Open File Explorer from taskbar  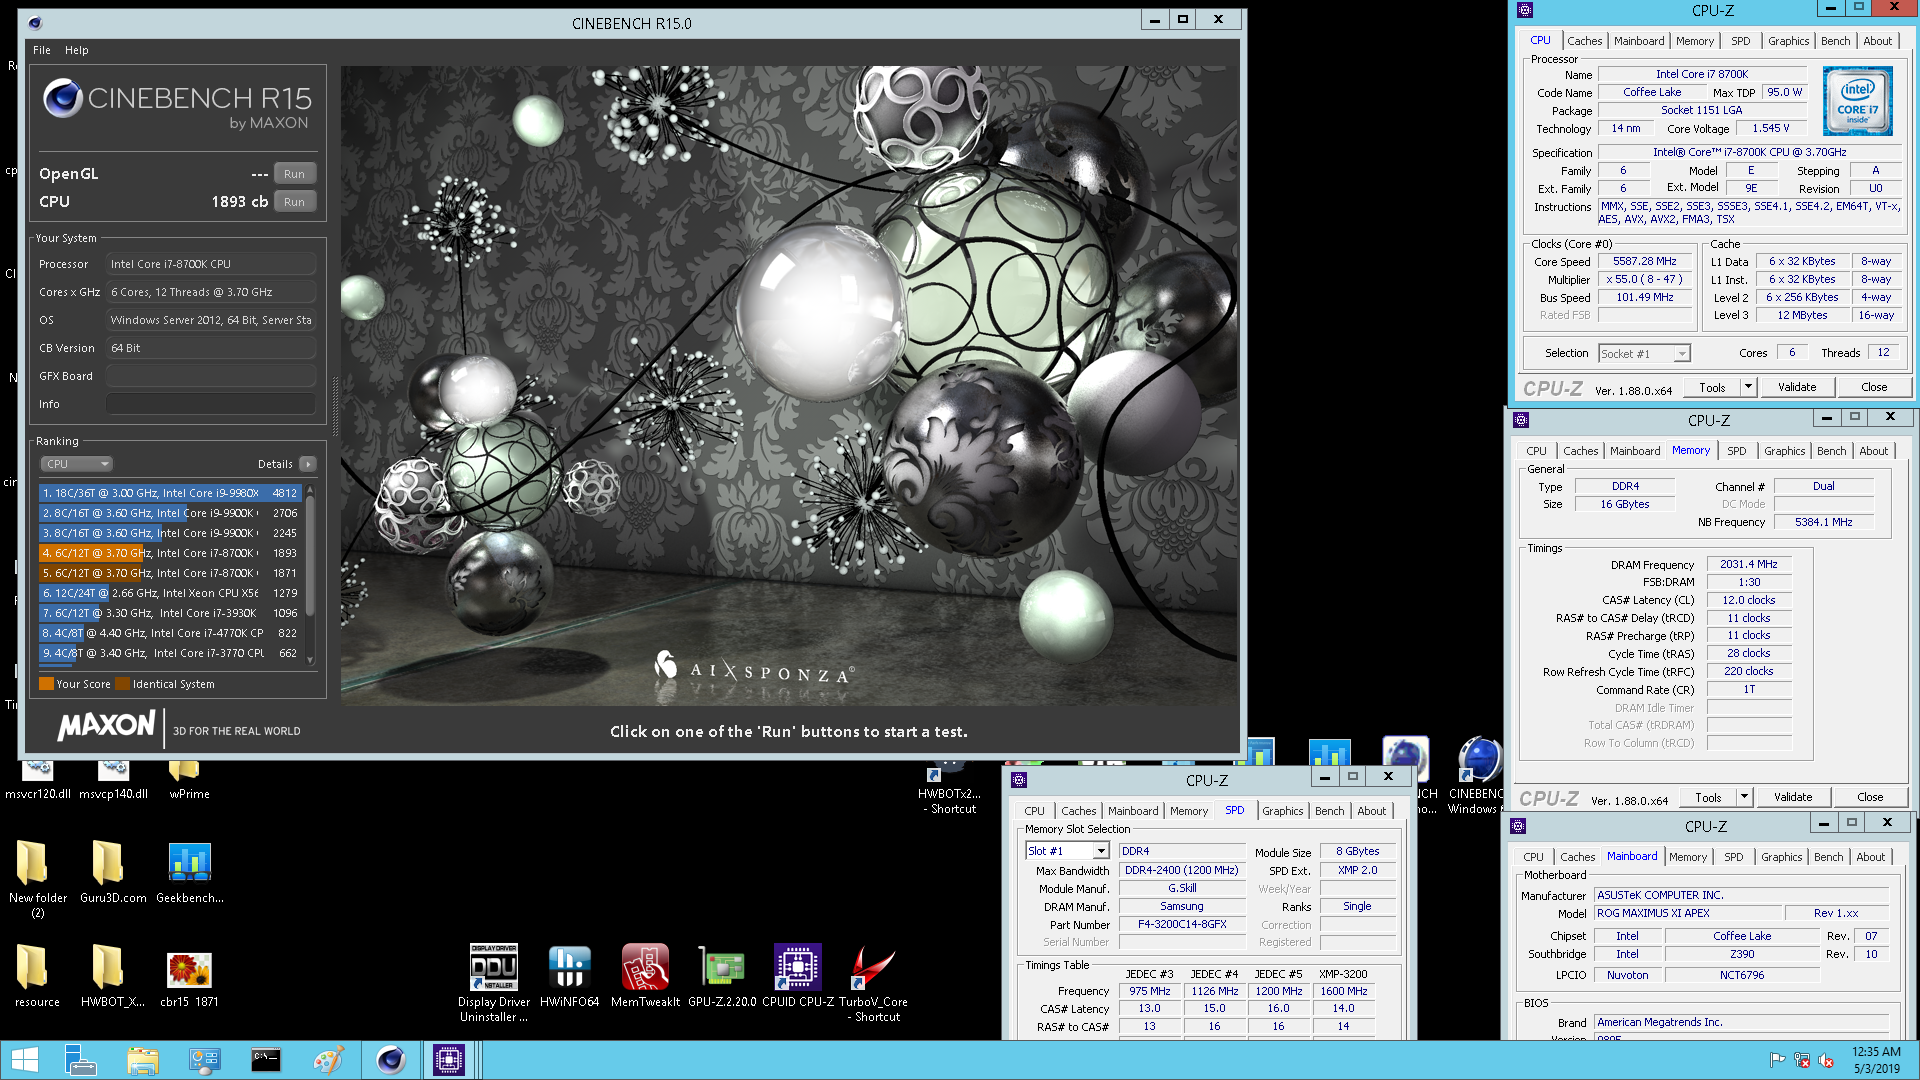[x=143, y=1060]
